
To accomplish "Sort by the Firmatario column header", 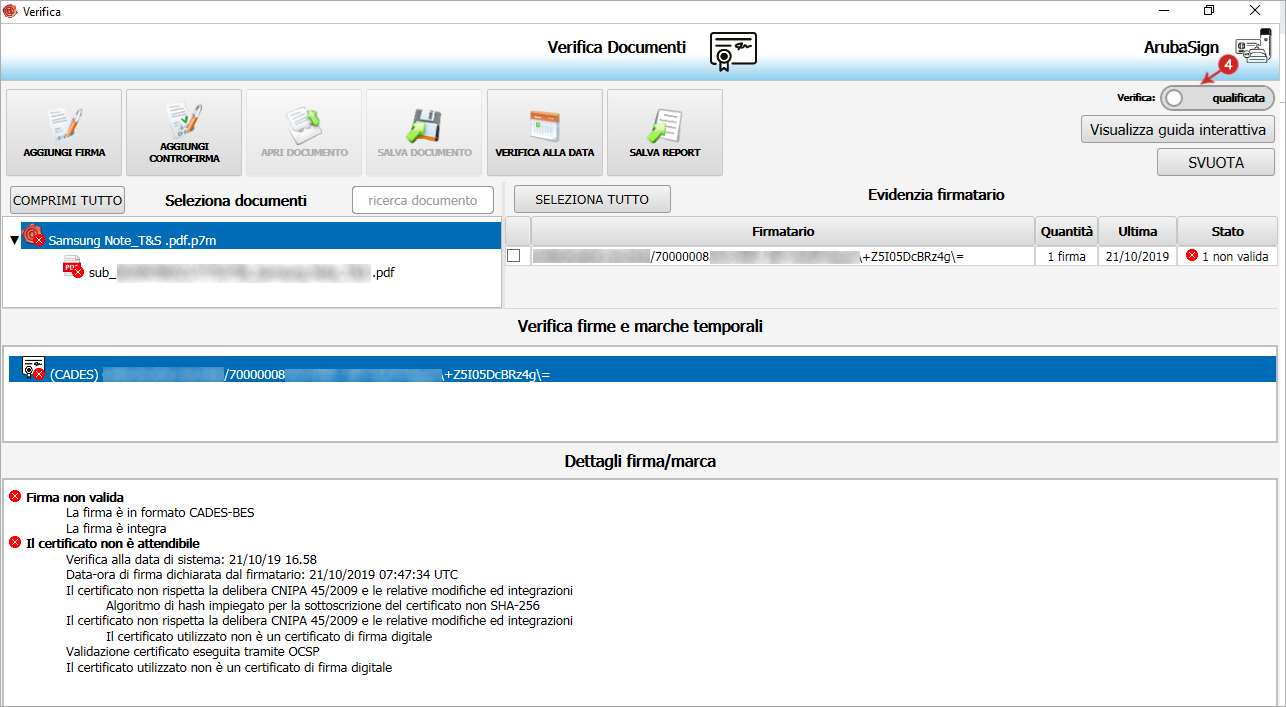I will click(x=783, y=231).
